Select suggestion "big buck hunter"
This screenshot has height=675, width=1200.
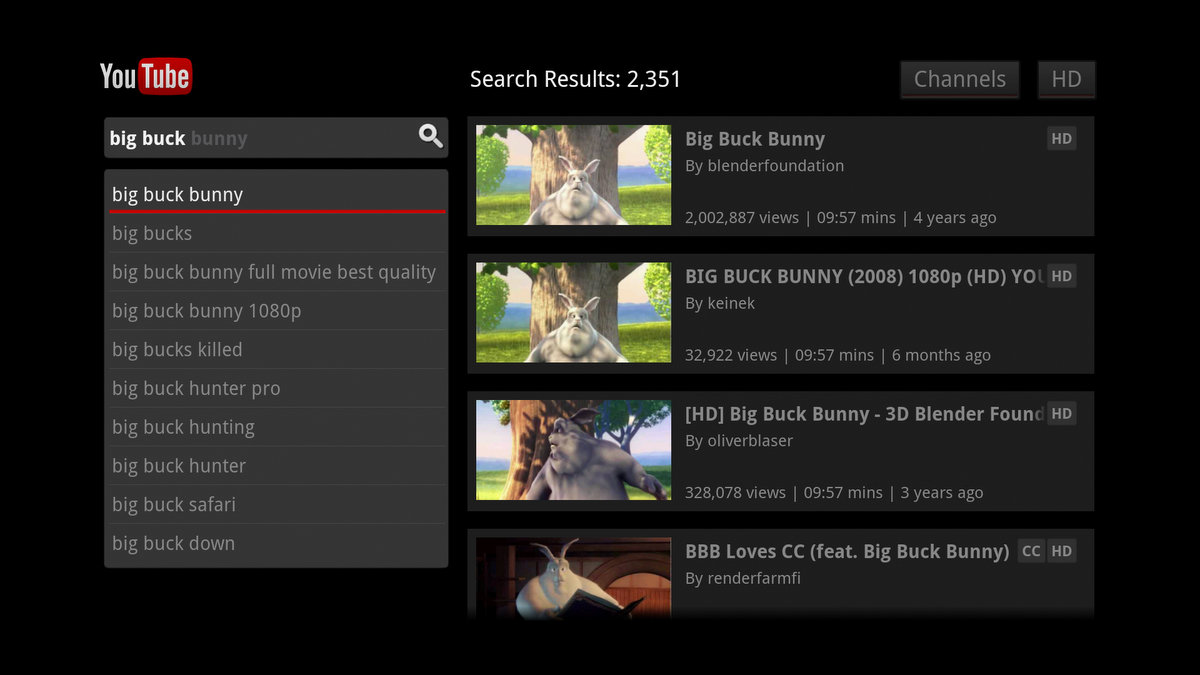click(x=276, y=466)
